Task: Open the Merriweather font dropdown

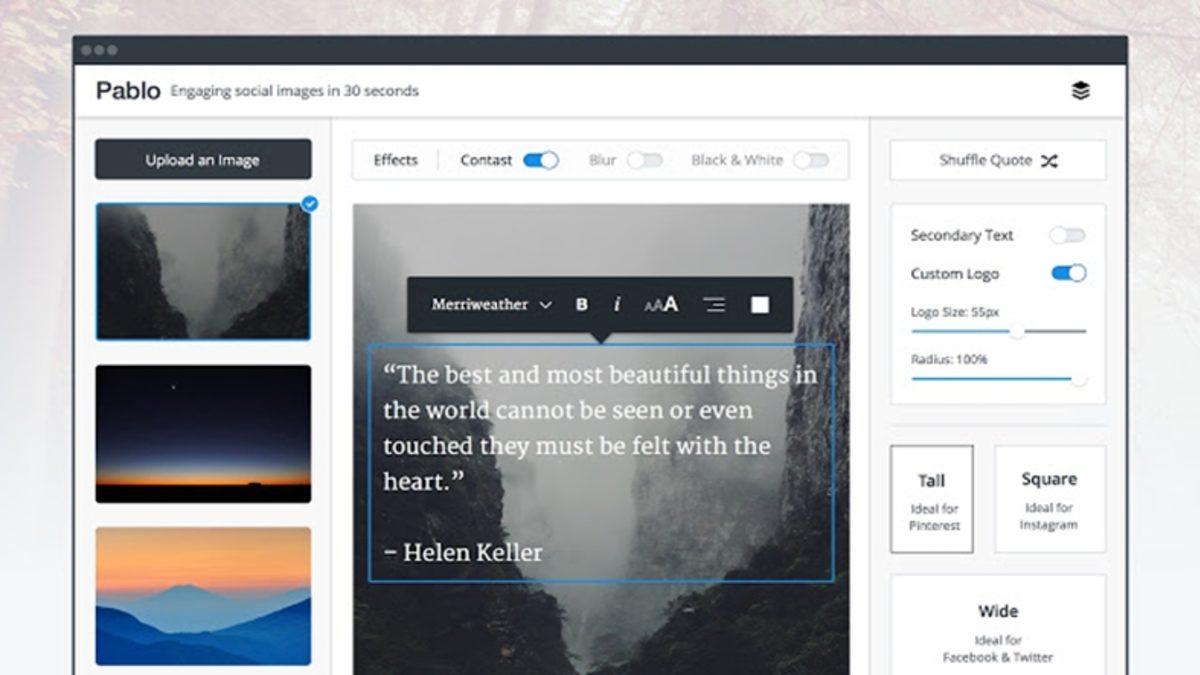Action: coord(491,305)
